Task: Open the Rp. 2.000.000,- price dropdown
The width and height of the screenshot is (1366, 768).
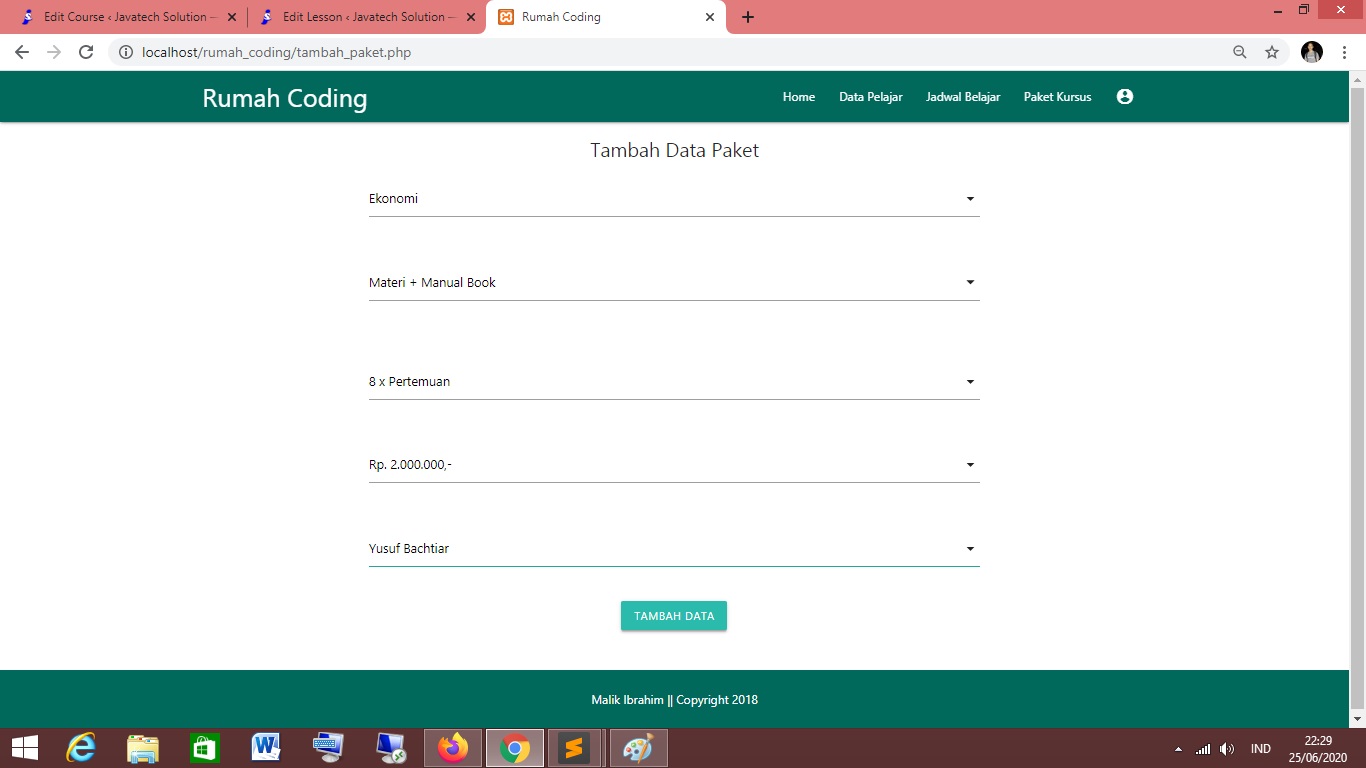Action: (x=673, y=465)
